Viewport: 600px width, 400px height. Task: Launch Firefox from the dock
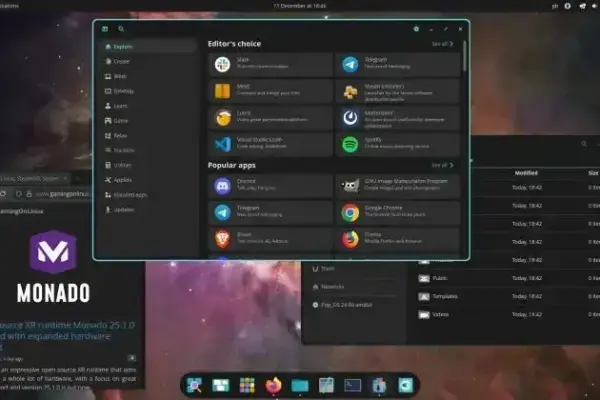pos(273,385)
